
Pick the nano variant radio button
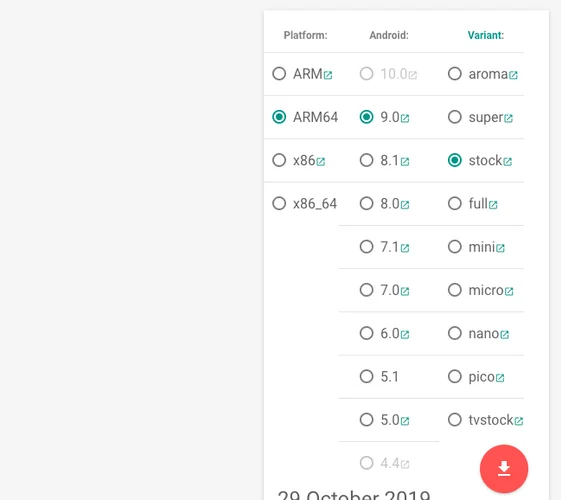tap(455, 333)
